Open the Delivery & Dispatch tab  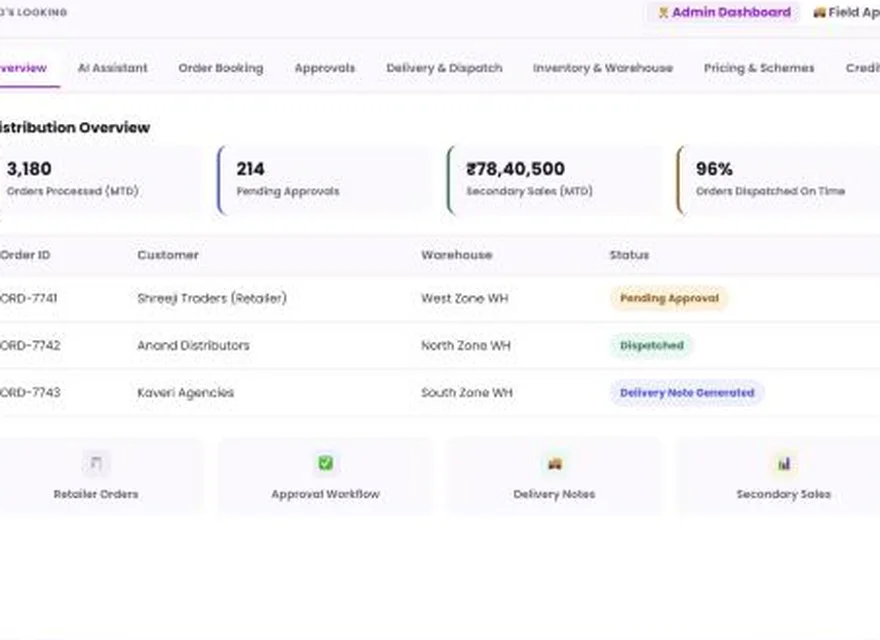point(444,68)
